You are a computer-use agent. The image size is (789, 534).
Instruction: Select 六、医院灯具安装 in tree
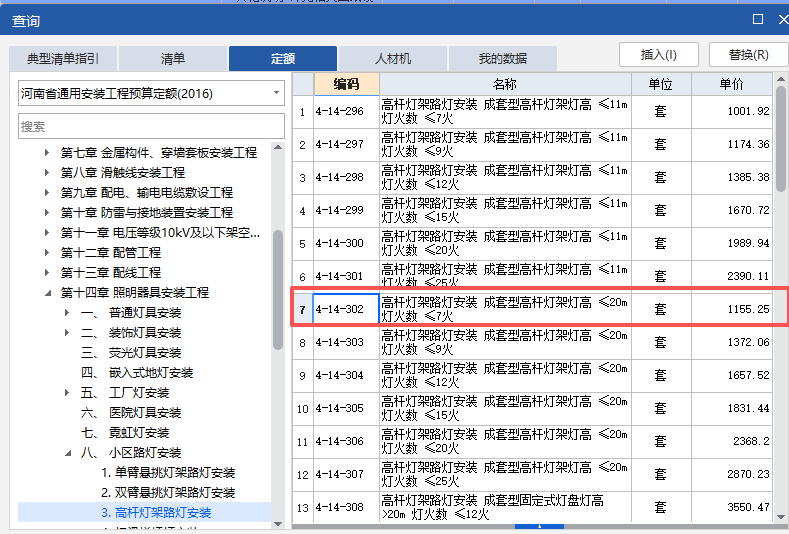(x=131, y=413)
